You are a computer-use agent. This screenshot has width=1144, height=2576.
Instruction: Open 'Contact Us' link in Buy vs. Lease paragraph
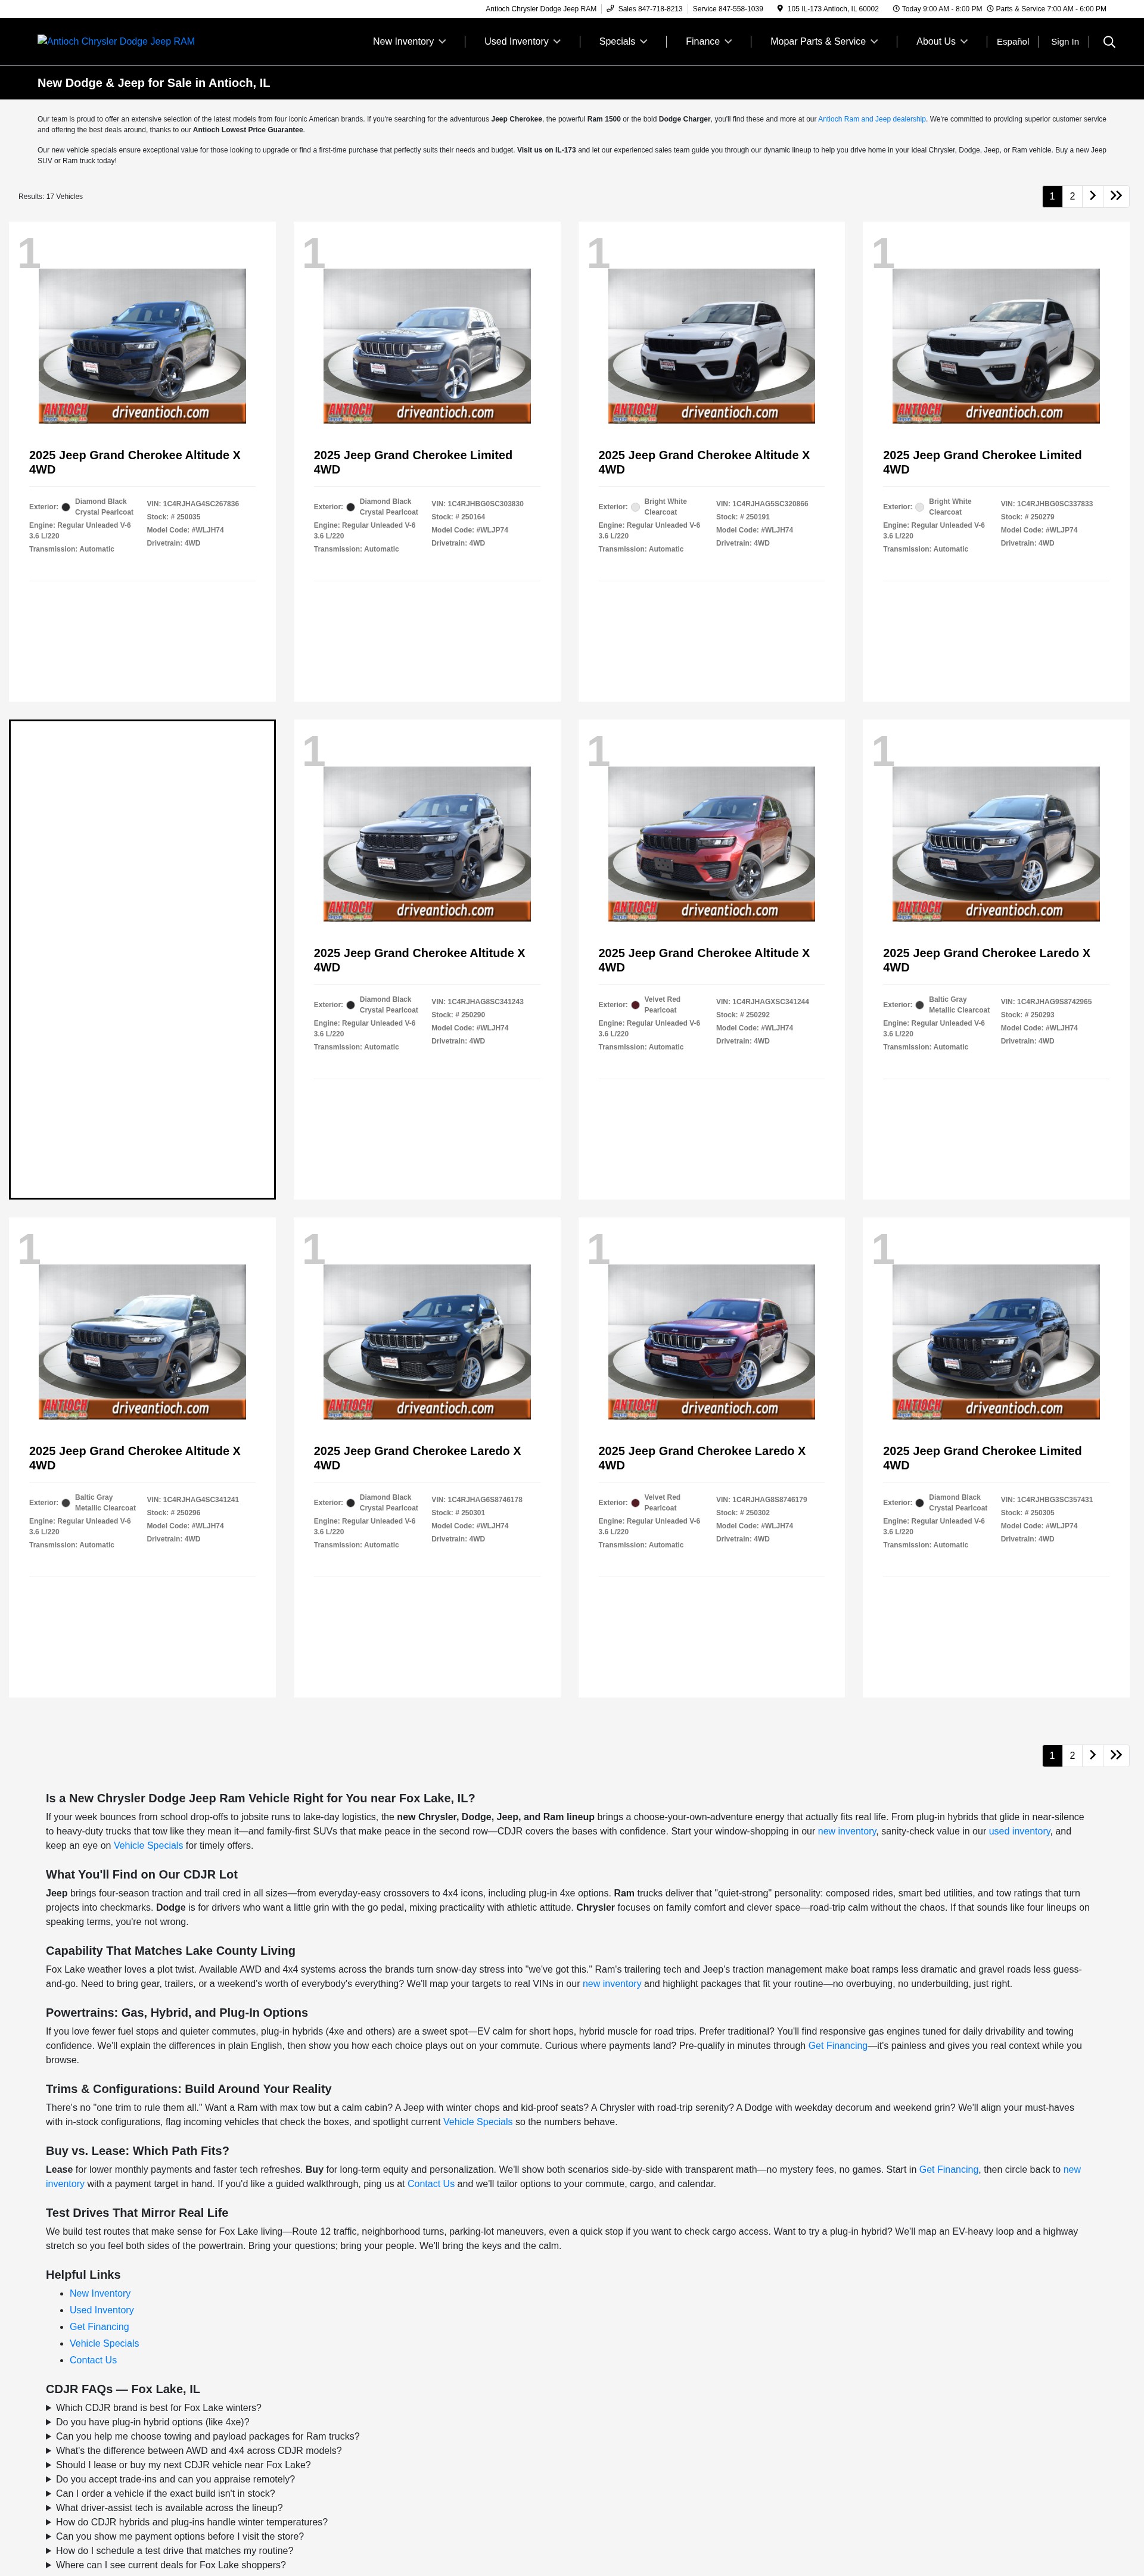click(x=431, y=2183)
